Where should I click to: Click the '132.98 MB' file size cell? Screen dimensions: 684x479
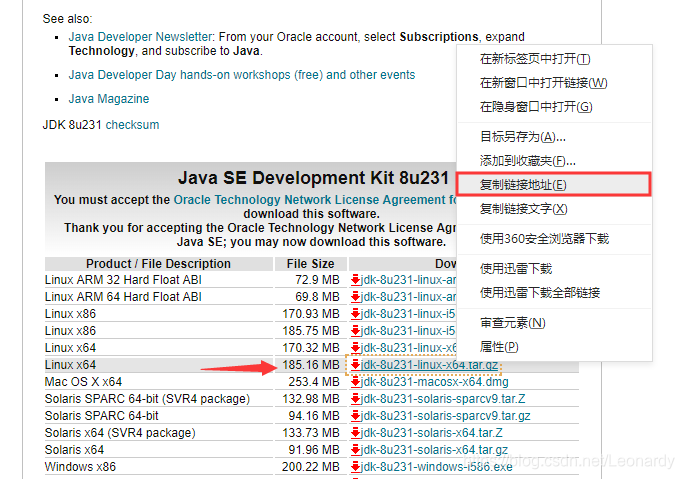pyautogui.click(x=311, y=399)
